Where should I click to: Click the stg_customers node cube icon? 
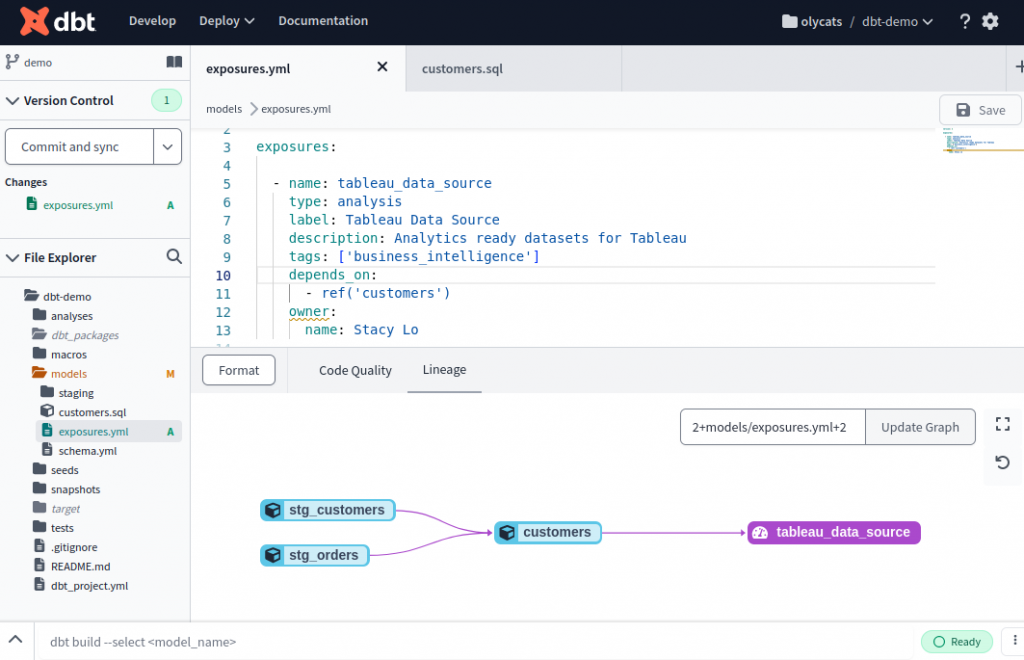[x=273, y=510]
